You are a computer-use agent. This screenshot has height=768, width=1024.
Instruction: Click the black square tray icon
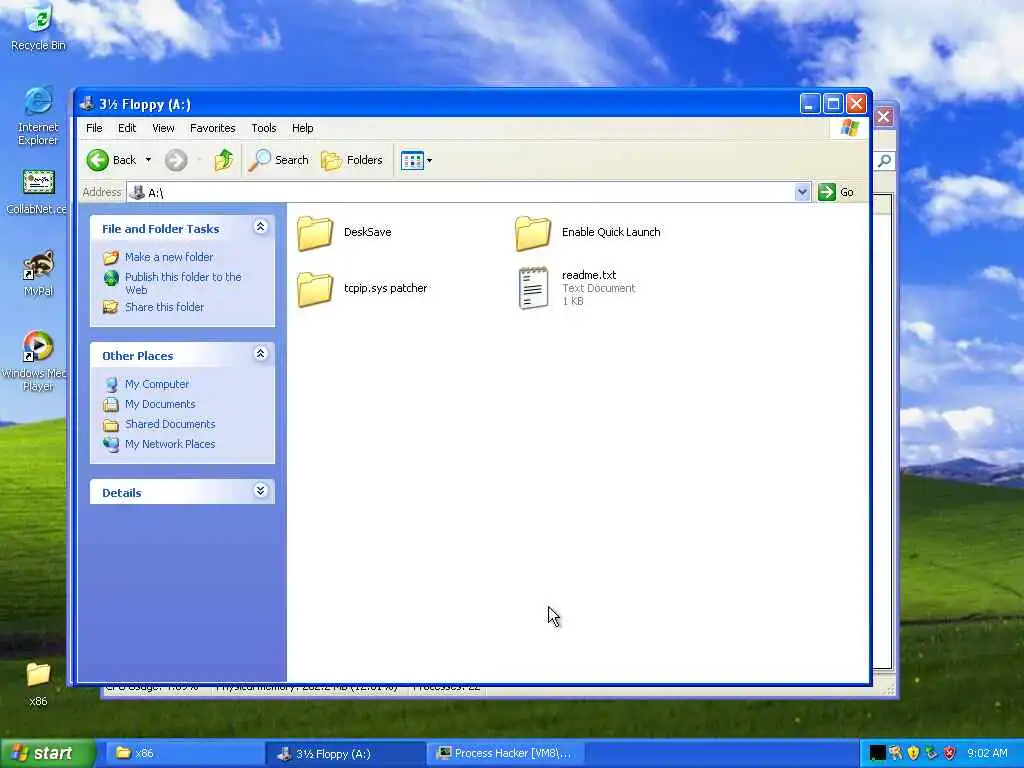pos(877,753)
